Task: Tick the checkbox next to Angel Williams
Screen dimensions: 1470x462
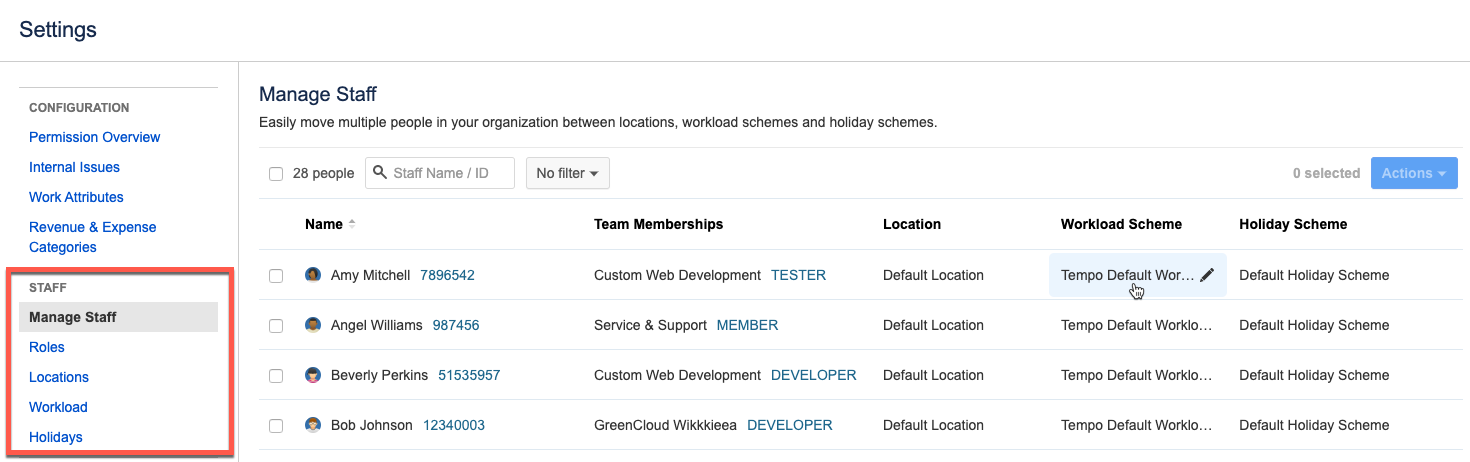Action: tap(276, 326)
